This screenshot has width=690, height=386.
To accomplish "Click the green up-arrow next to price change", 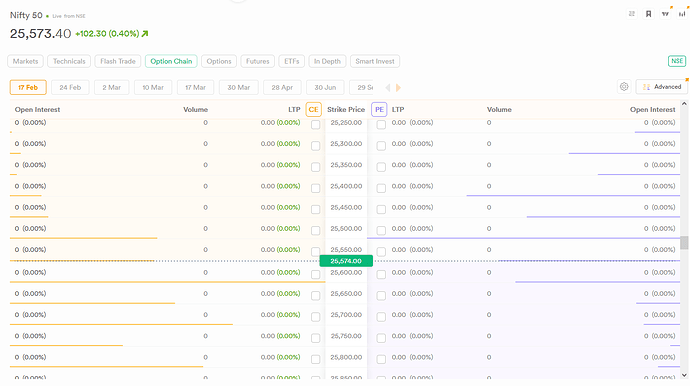I will point(145,33).
